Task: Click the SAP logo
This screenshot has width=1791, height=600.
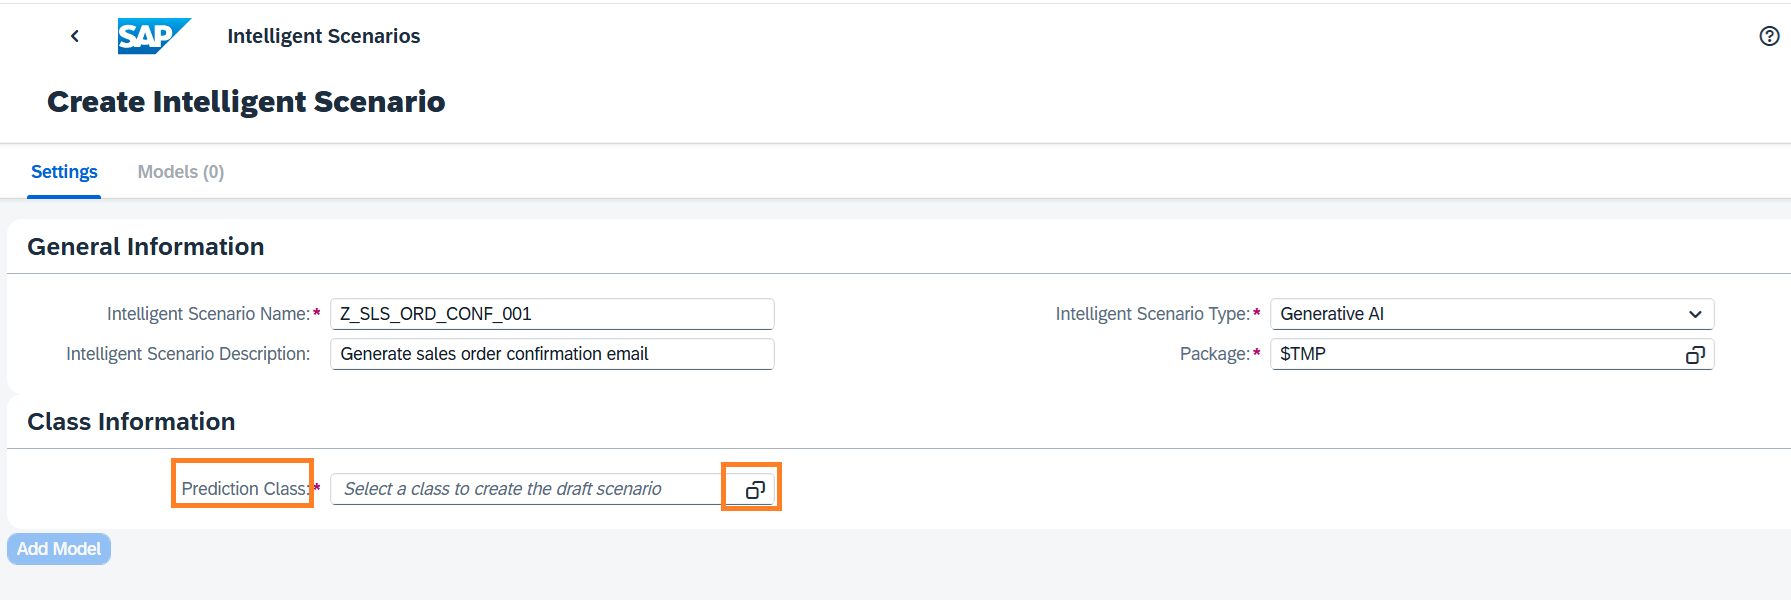Action: tap(152, 36)
